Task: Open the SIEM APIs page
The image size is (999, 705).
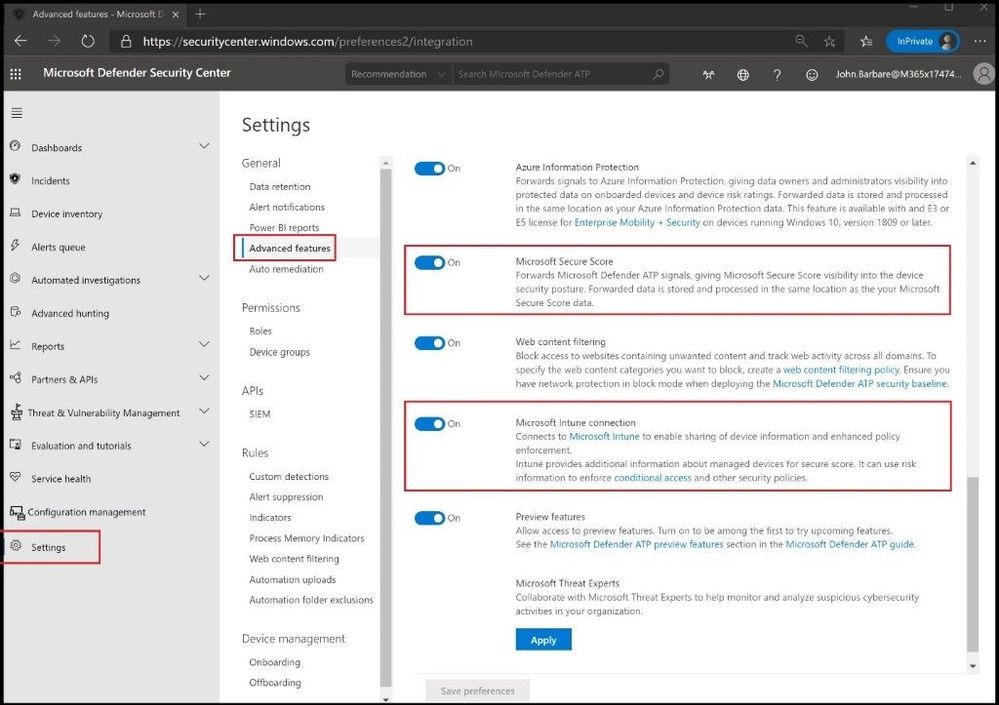Action: pyautogui.click(x=260, y=414)
